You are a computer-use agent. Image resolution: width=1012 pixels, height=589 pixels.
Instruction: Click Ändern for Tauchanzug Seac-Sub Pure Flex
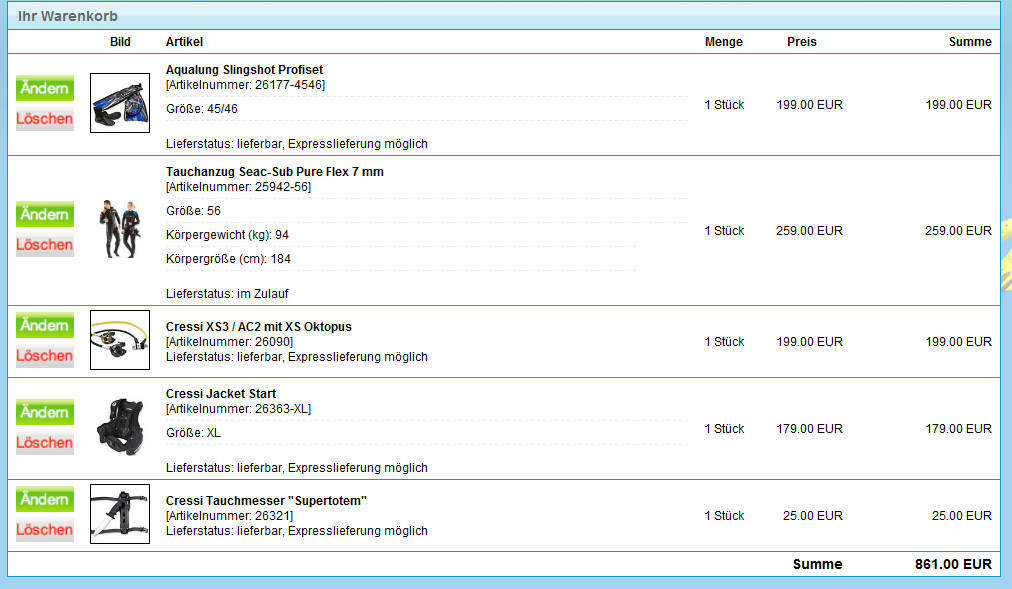pos(45,214)
